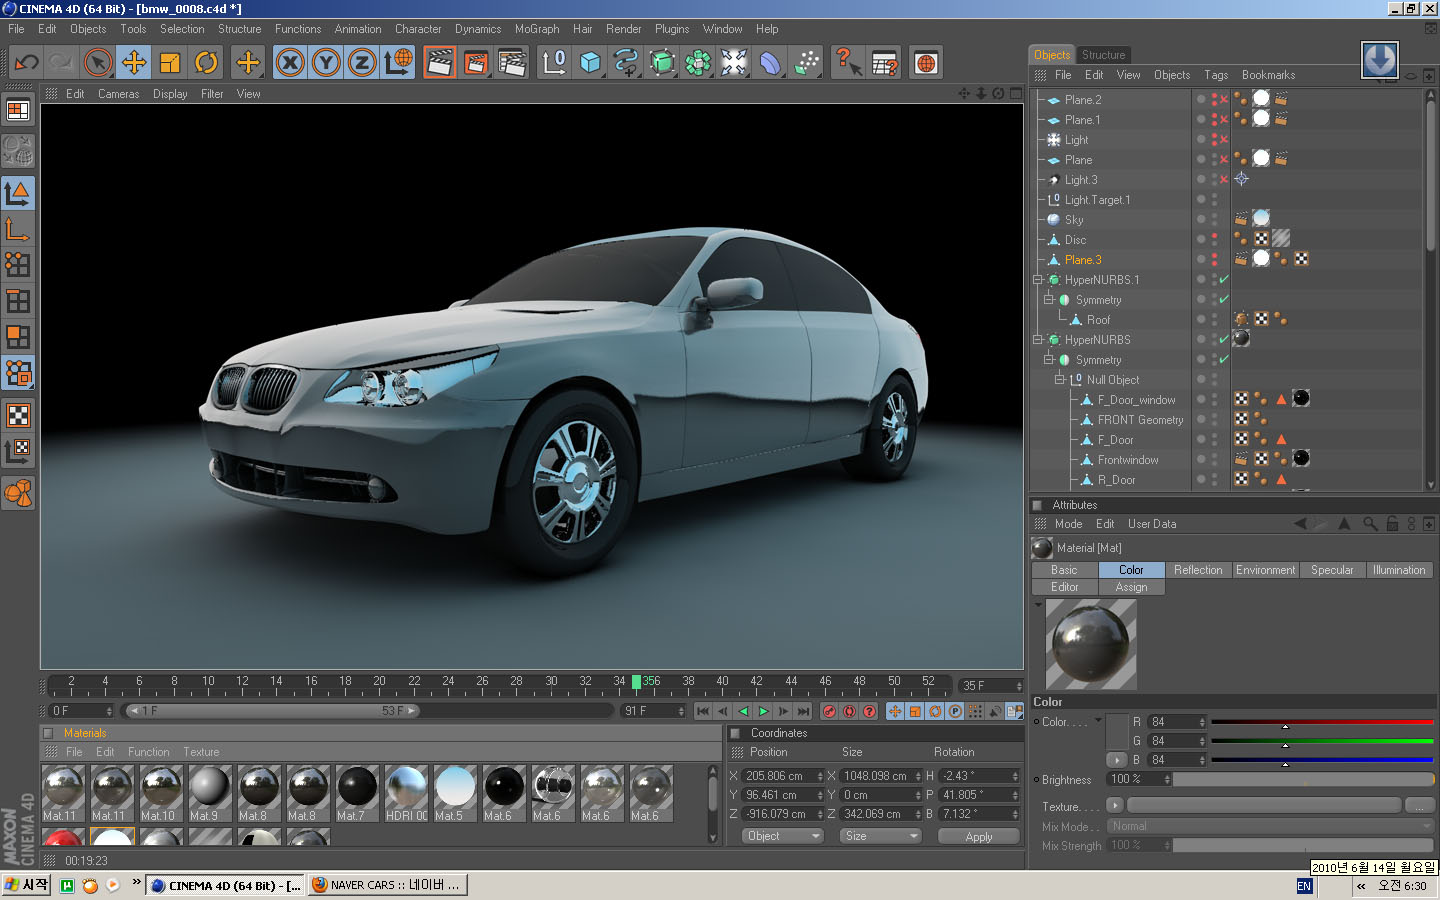The width and height of the screenshot is (1440, 900).
Task: Render active view clapperboard icon
Action: point(440,63)
